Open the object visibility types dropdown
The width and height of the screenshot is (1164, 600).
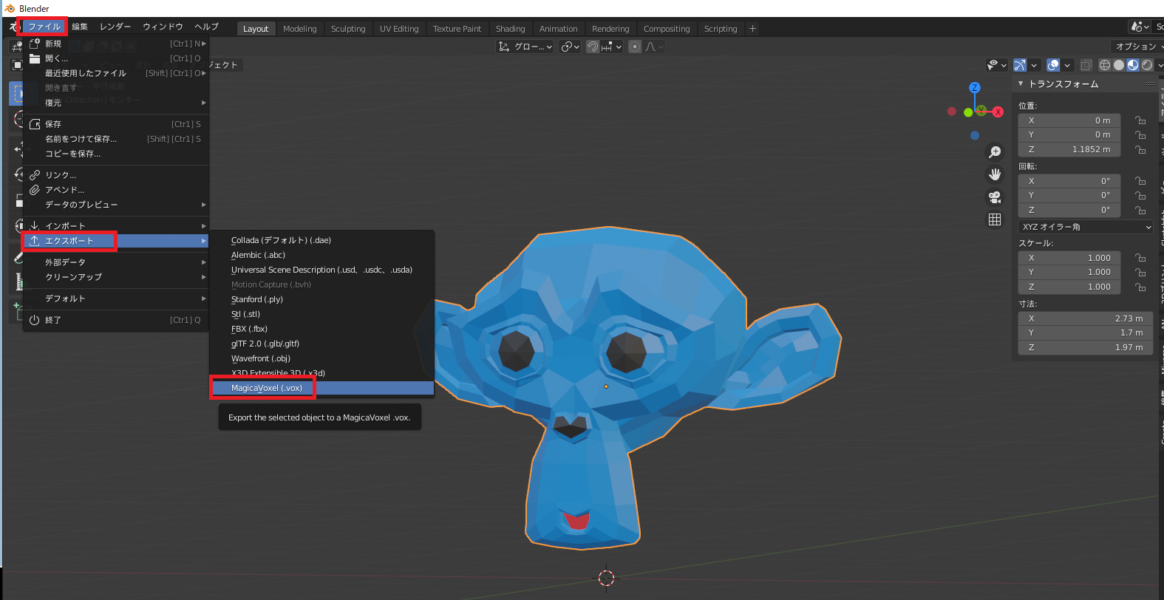point(996,65)
